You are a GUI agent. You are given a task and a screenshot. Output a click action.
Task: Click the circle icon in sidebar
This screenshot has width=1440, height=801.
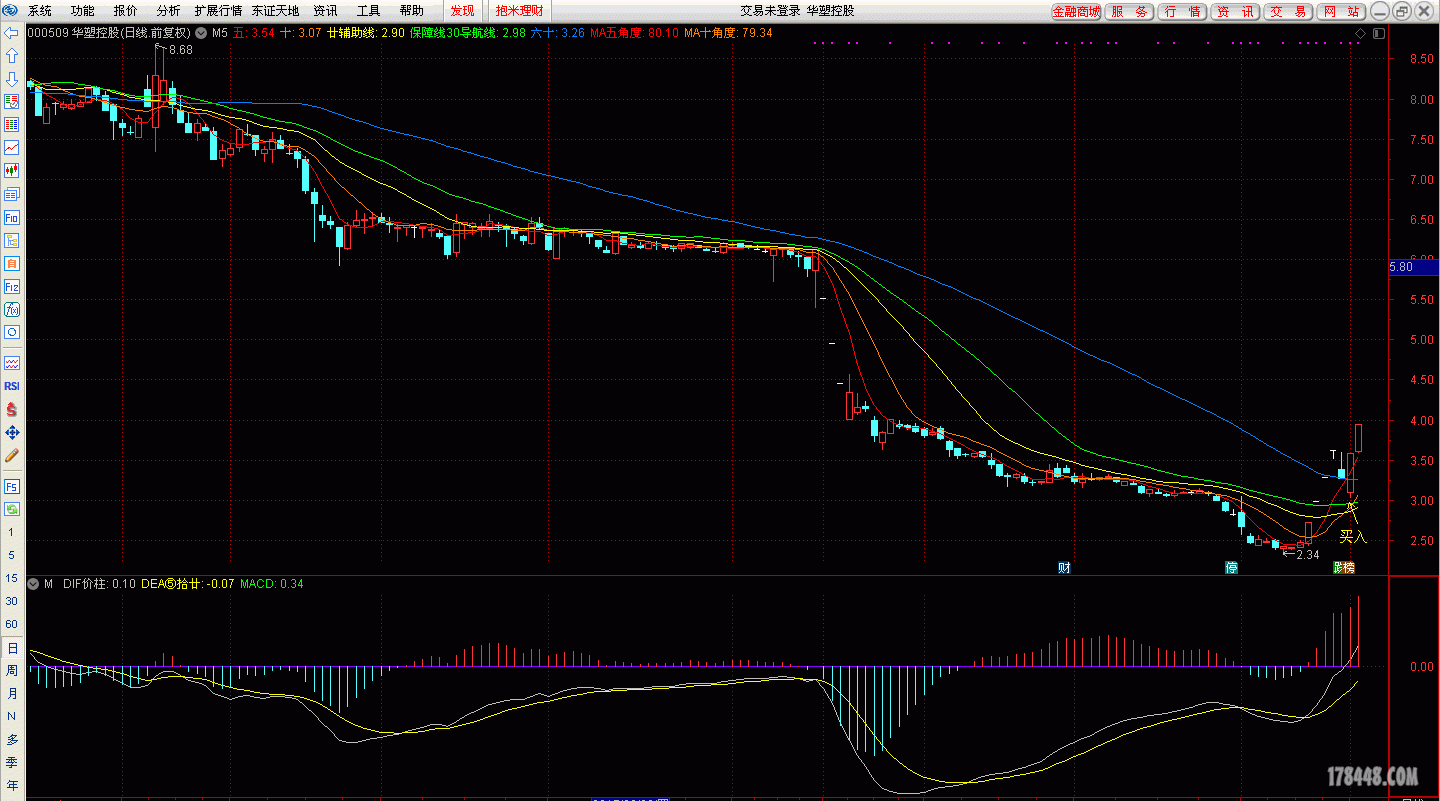tap(12, 332)
